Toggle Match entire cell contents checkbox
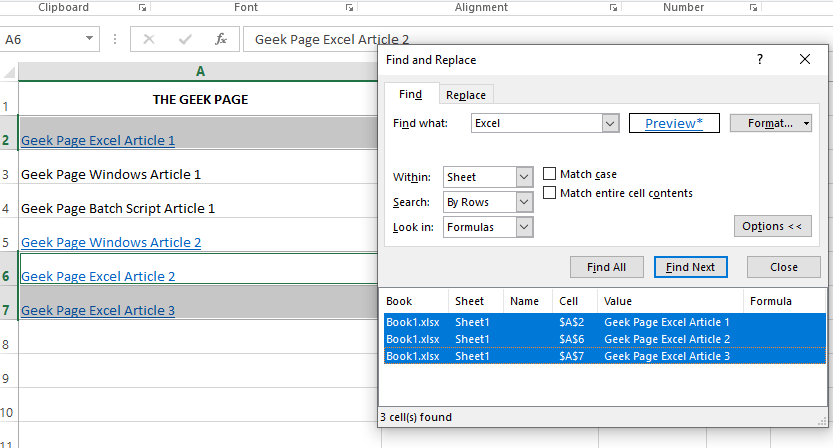The image size is (833, 448). tap(549, 193)
